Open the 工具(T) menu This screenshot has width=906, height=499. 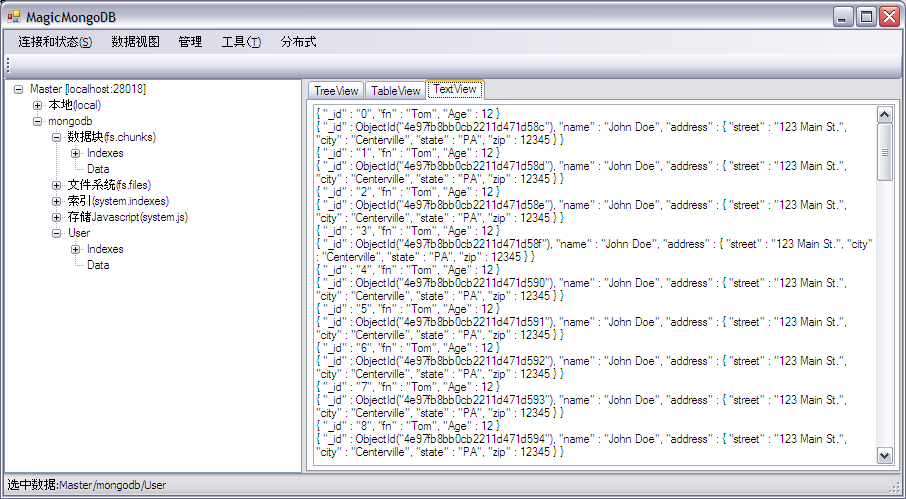(241, 42)
